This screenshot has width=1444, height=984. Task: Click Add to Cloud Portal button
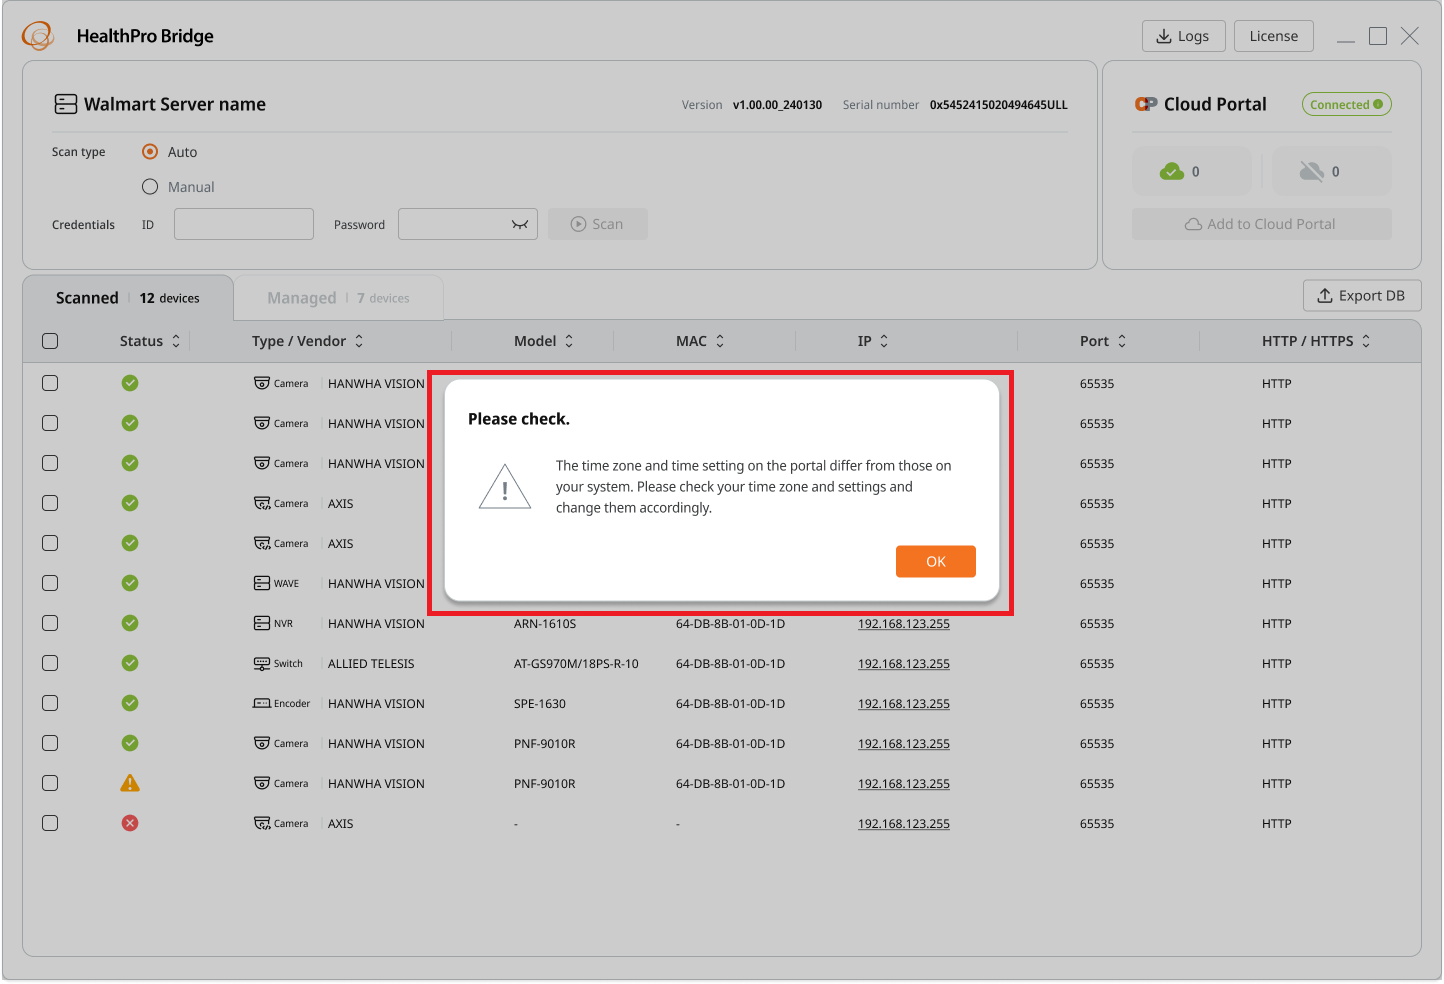1262,224
